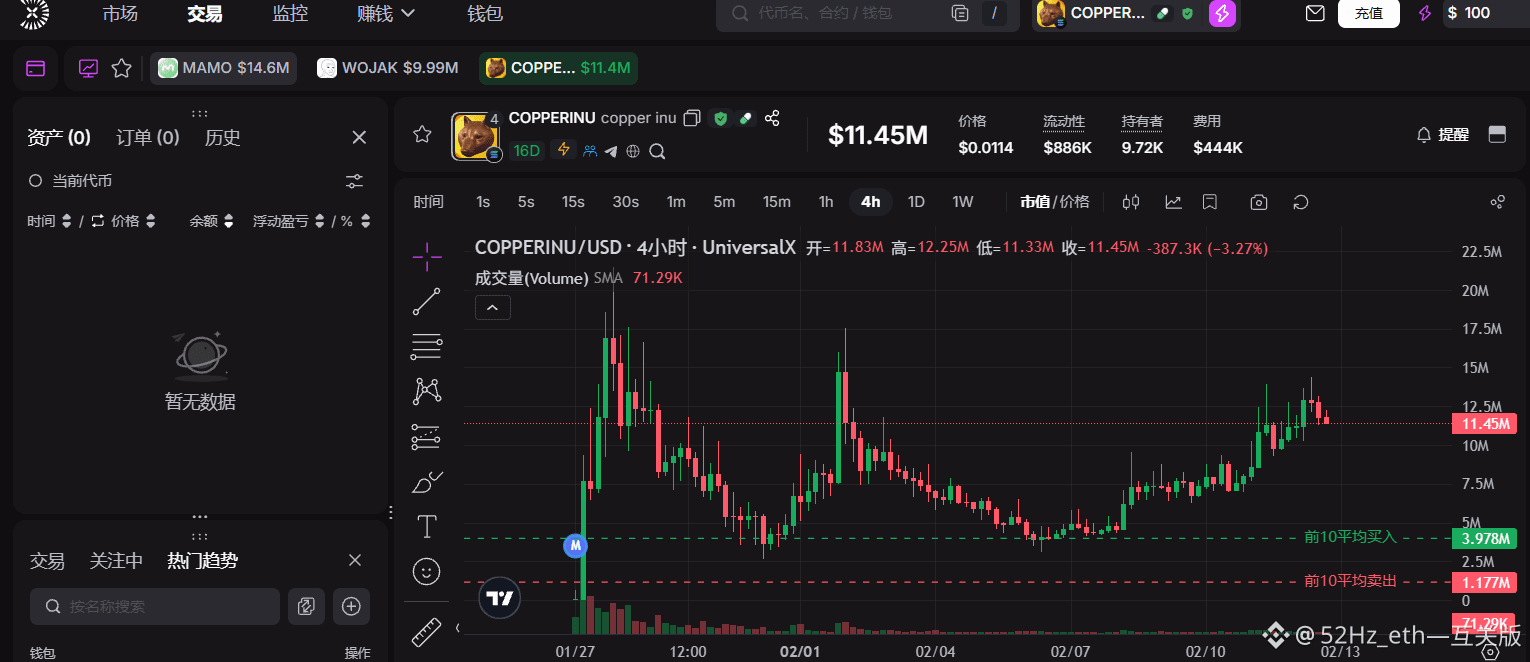This screenshot has width=1530, height=662.
Task: Open the Telegram link for COPPERINU
Action: [x=611, y=151]
